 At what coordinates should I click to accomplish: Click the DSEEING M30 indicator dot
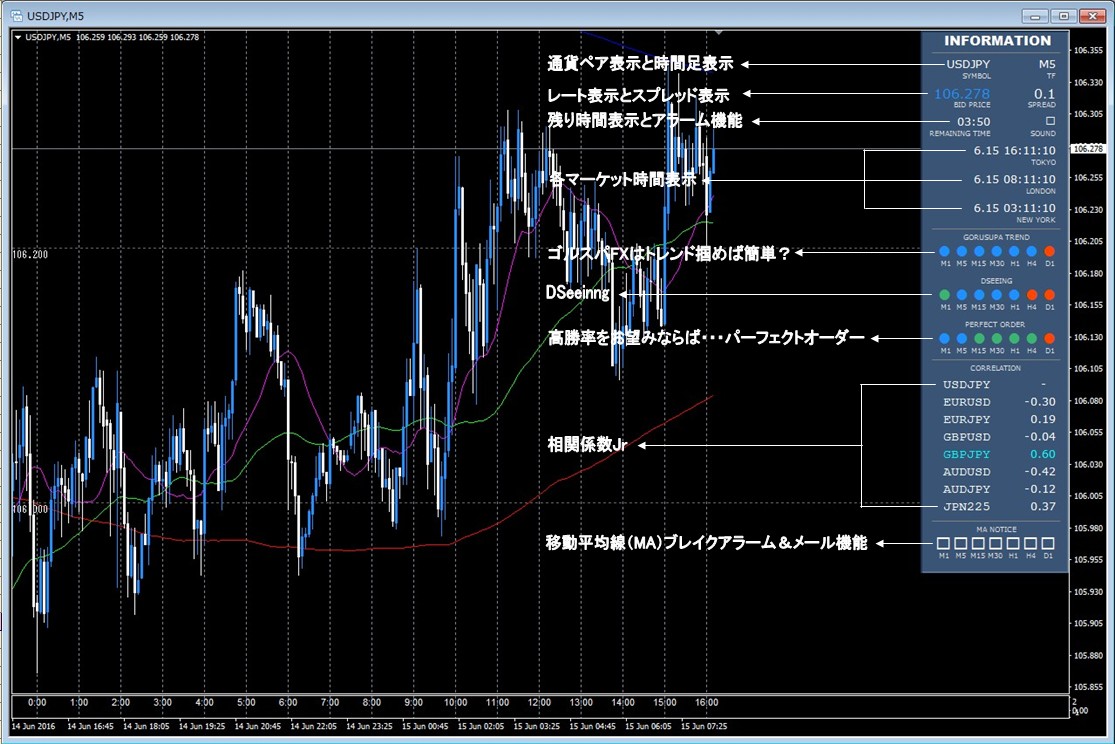[996, 294]
